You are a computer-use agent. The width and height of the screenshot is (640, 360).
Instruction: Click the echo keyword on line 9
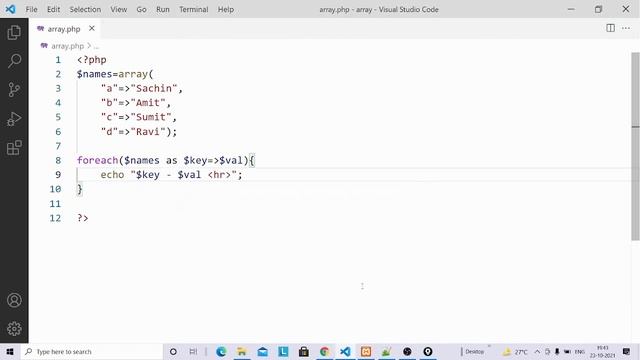tap(112, 175)
